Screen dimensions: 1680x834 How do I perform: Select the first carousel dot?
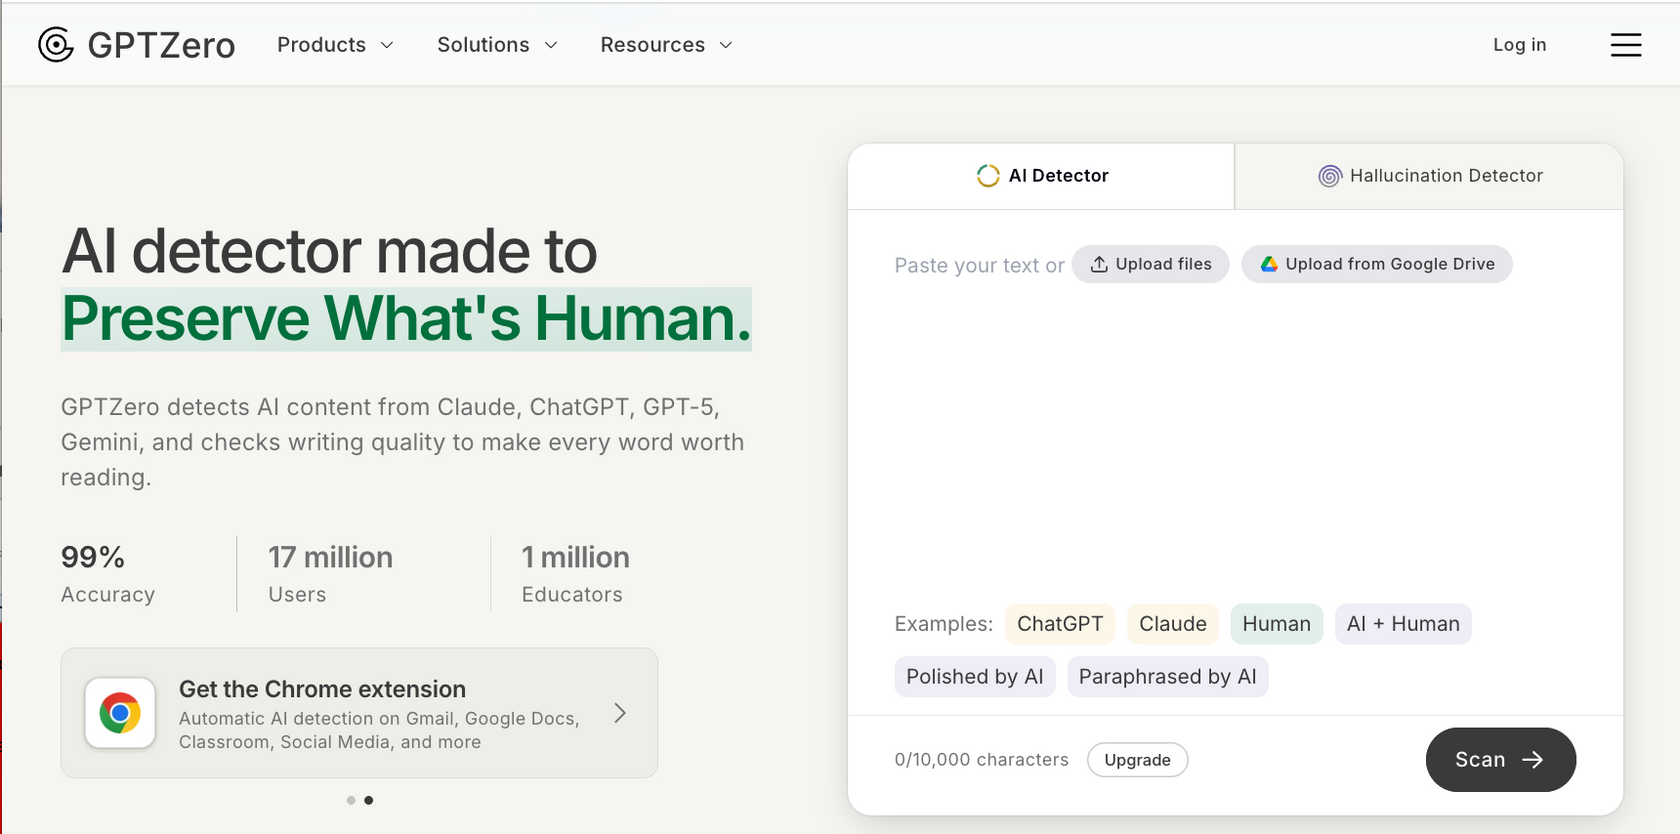pos(351,800)
